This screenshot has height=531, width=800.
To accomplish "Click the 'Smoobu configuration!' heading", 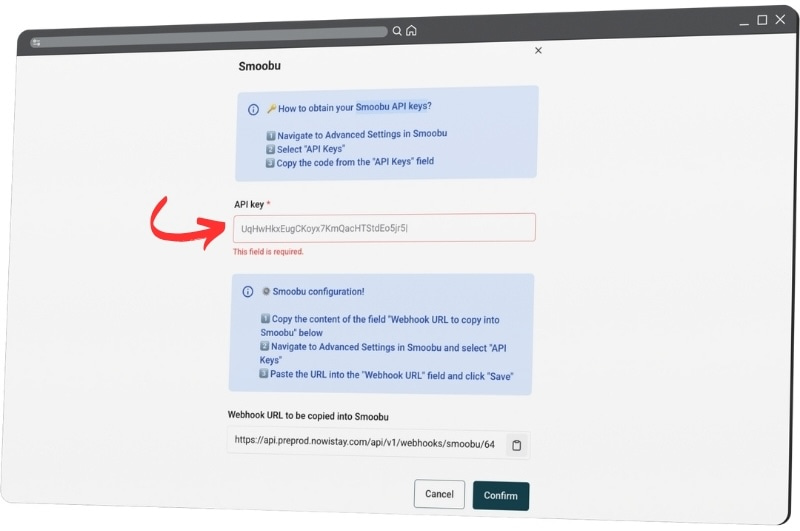I will point(318,291).
